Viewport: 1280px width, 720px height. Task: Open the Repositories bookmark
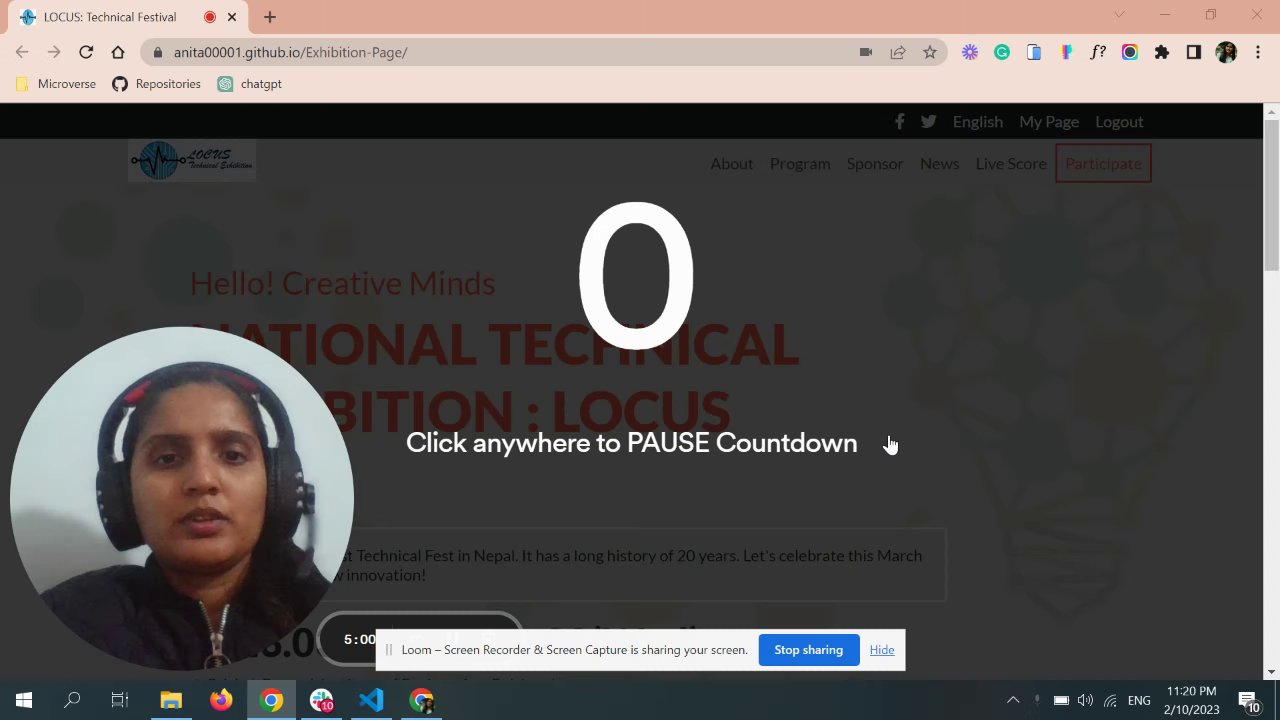click(156, 84)
